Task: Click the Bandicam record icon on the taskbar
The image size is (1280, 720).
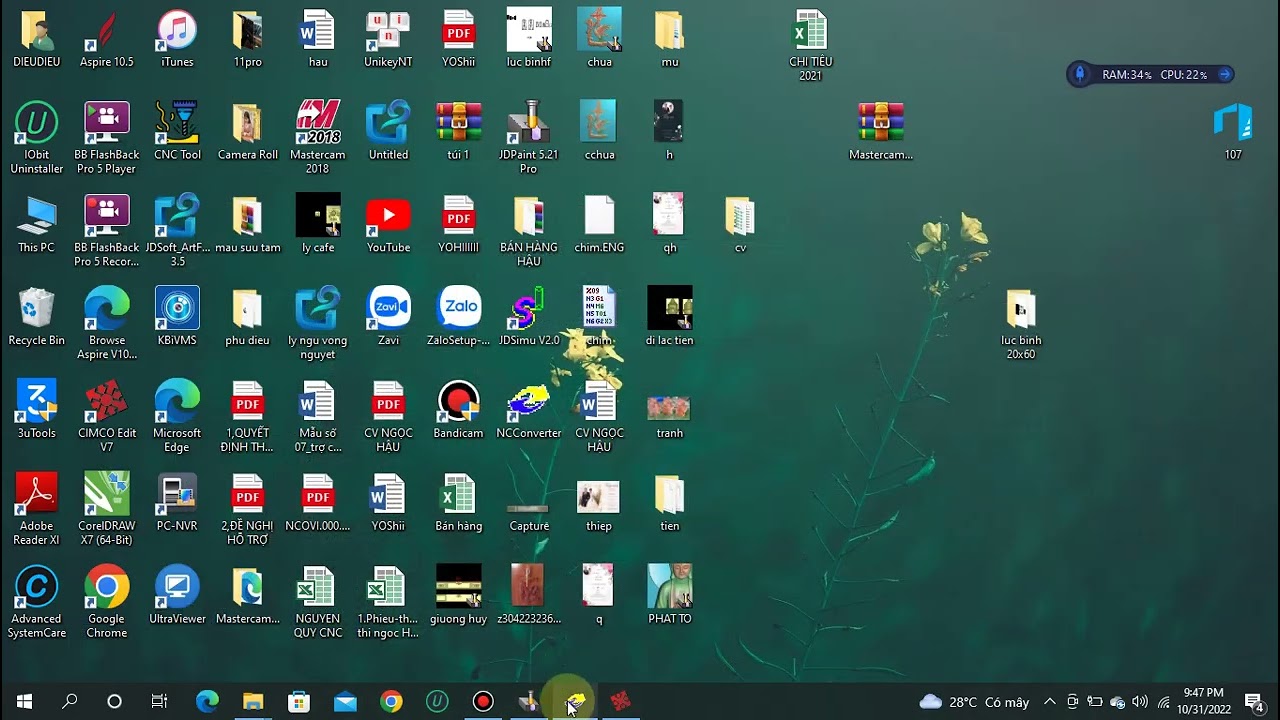Action: coord(483,702)
